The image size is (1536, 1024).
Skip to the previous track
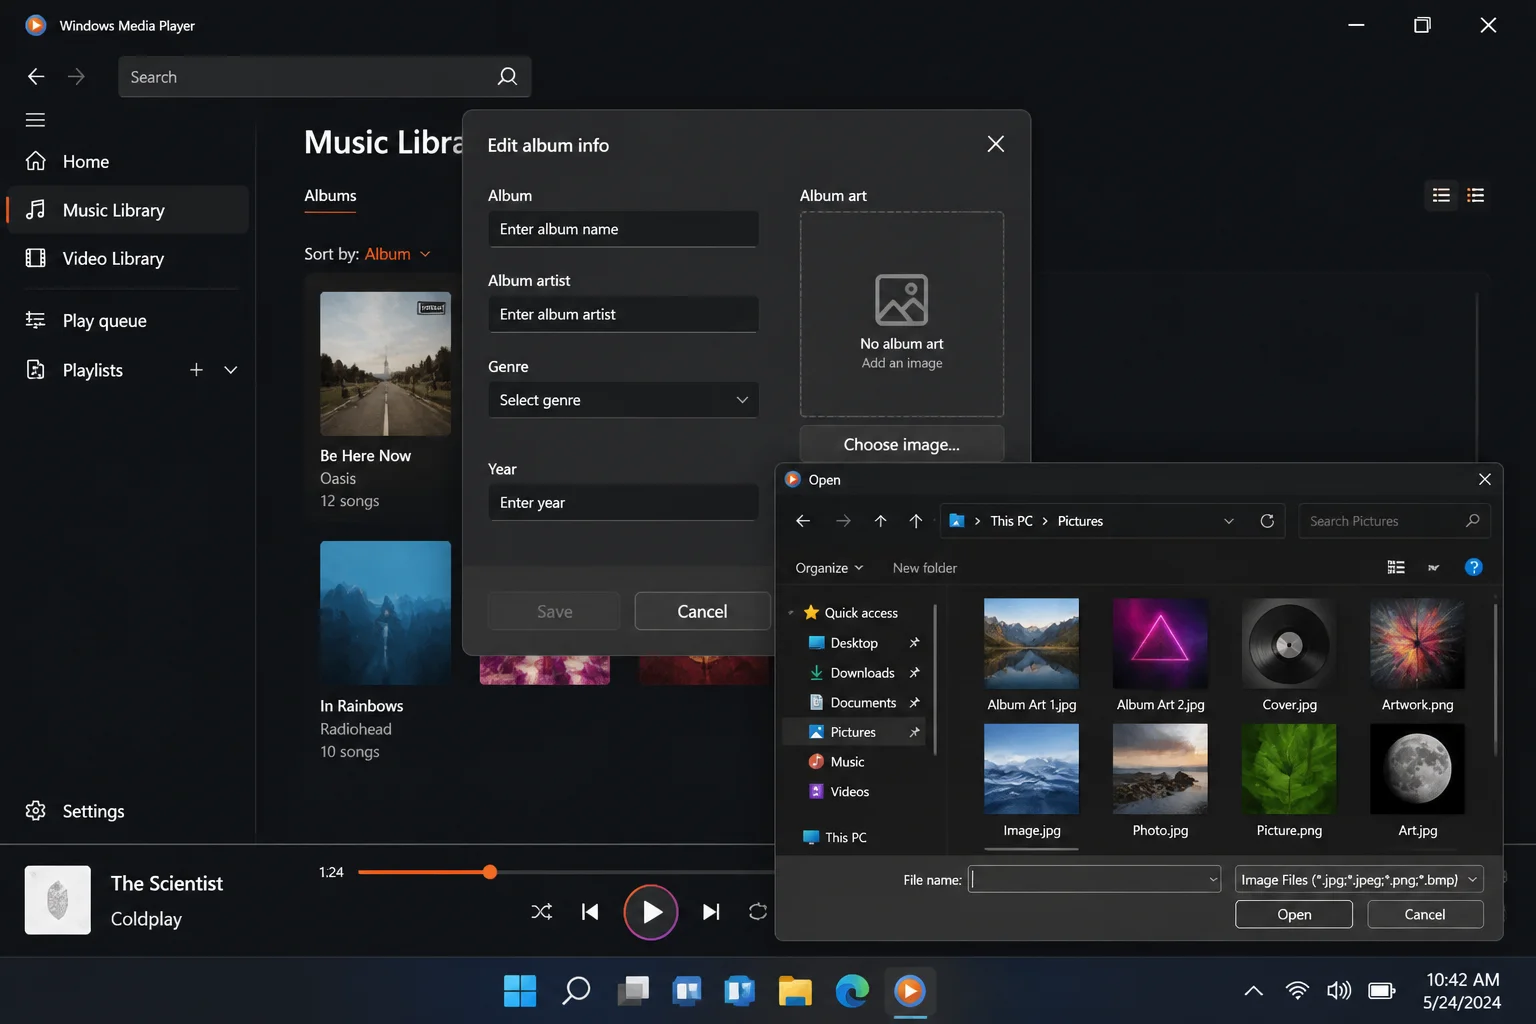(590, 911)
